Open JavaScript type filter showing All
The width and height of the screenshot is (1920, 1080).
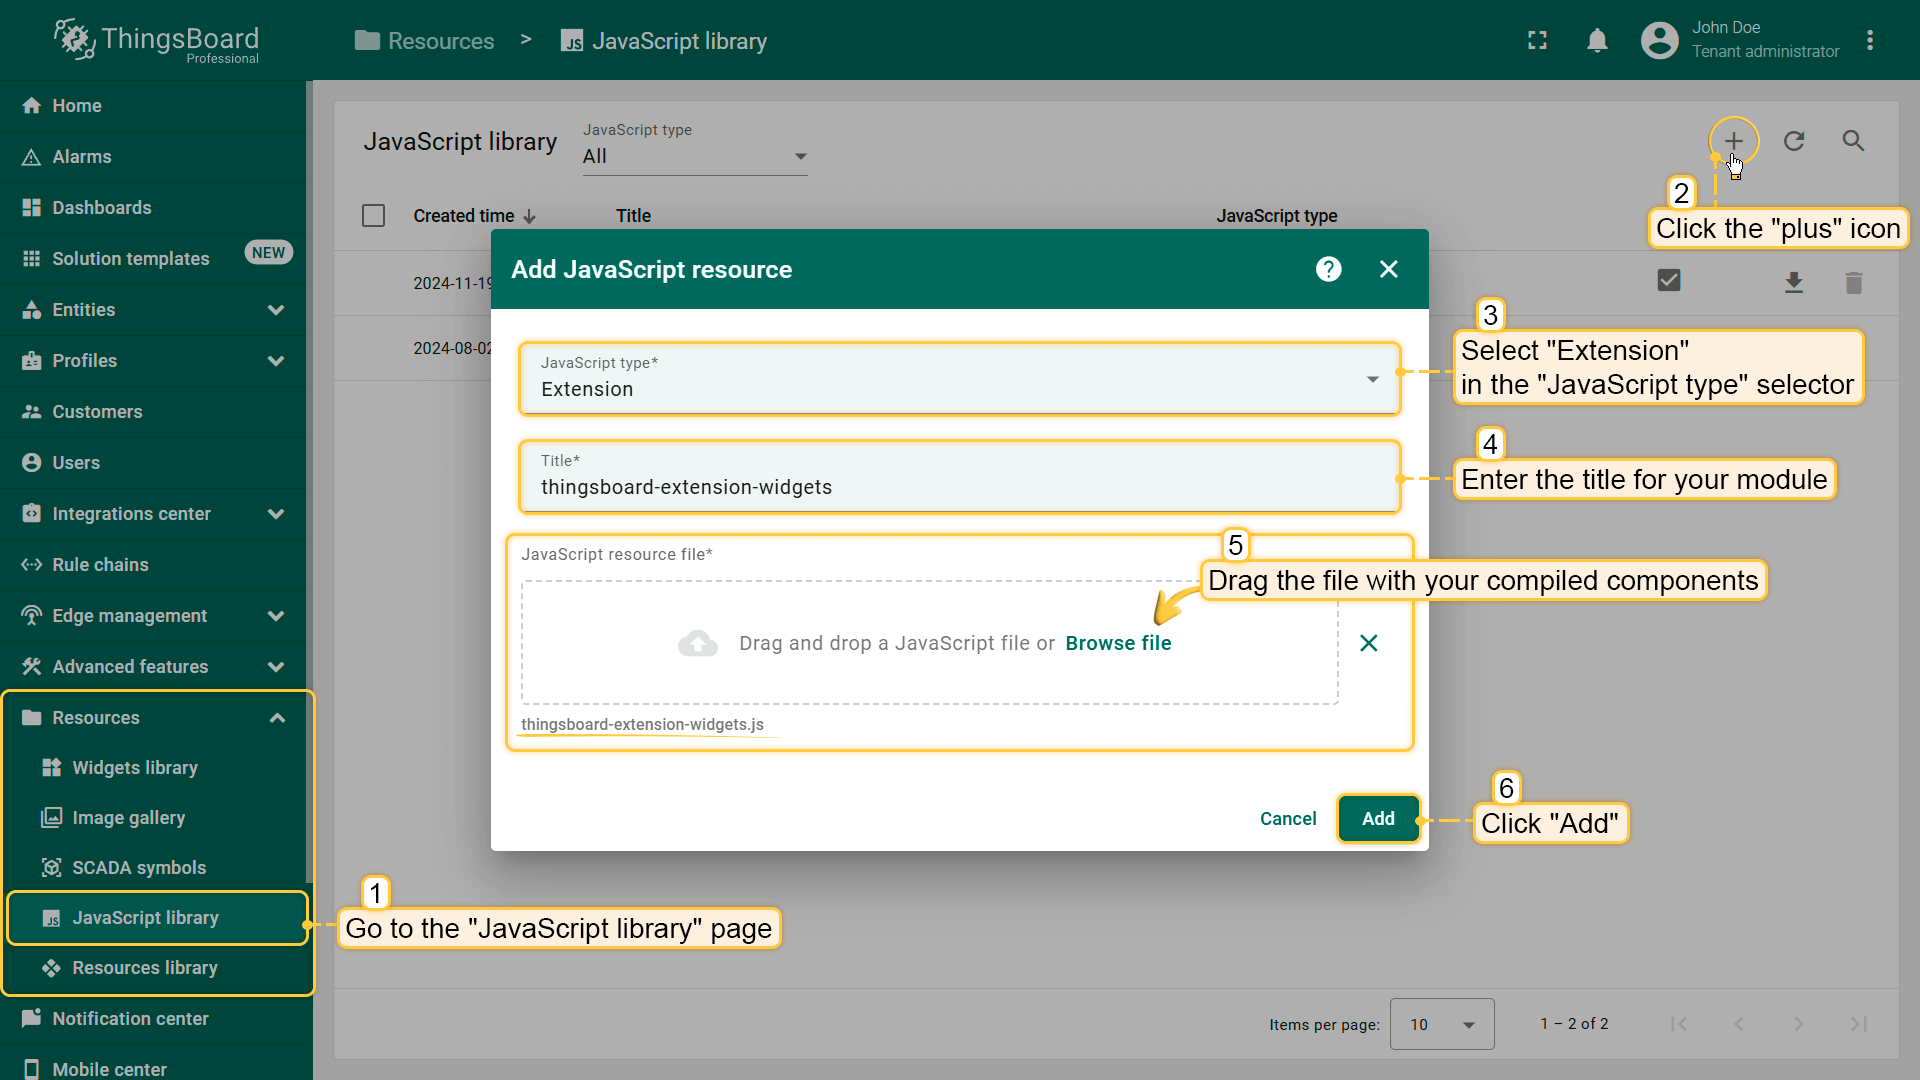(x=694, y=156)
